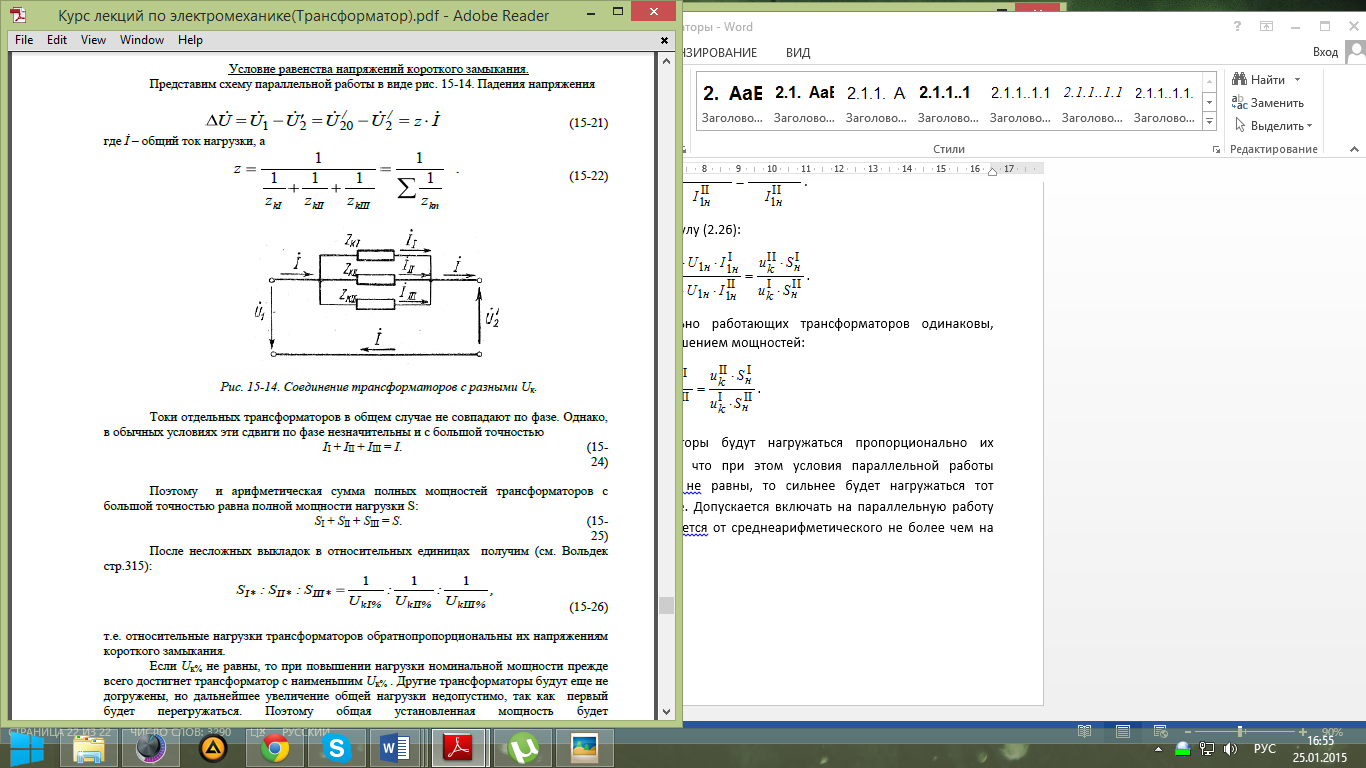The image size is (1366, 768).
Task: Switch Word to Web Layout view
Action: point(1159,732)
